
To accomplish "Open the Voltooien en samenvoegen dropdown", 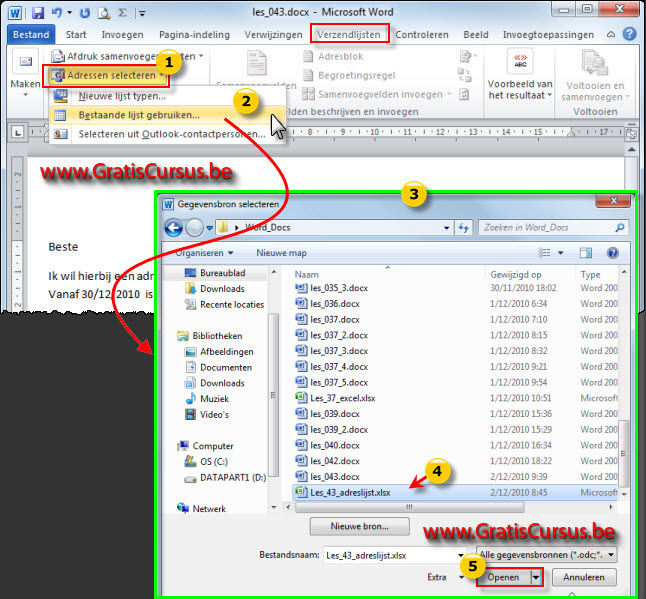I will (x=594, y=76).
